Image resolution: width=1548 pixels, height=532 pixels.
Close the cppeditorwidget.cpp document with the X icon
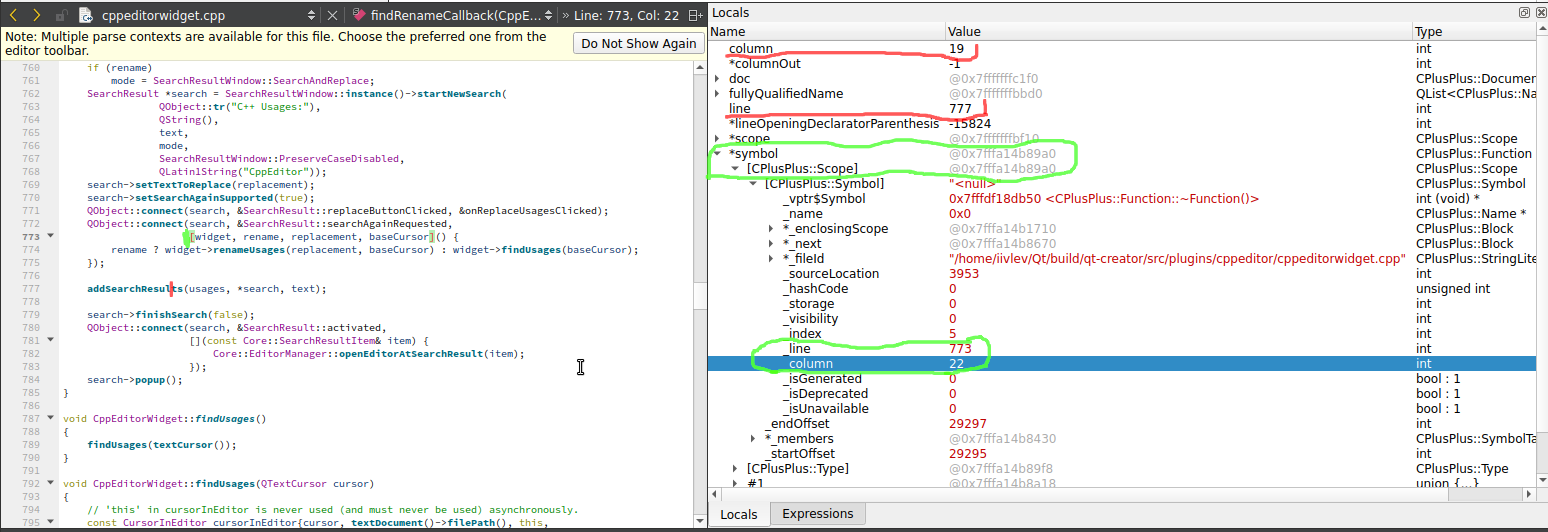(333, 15)
